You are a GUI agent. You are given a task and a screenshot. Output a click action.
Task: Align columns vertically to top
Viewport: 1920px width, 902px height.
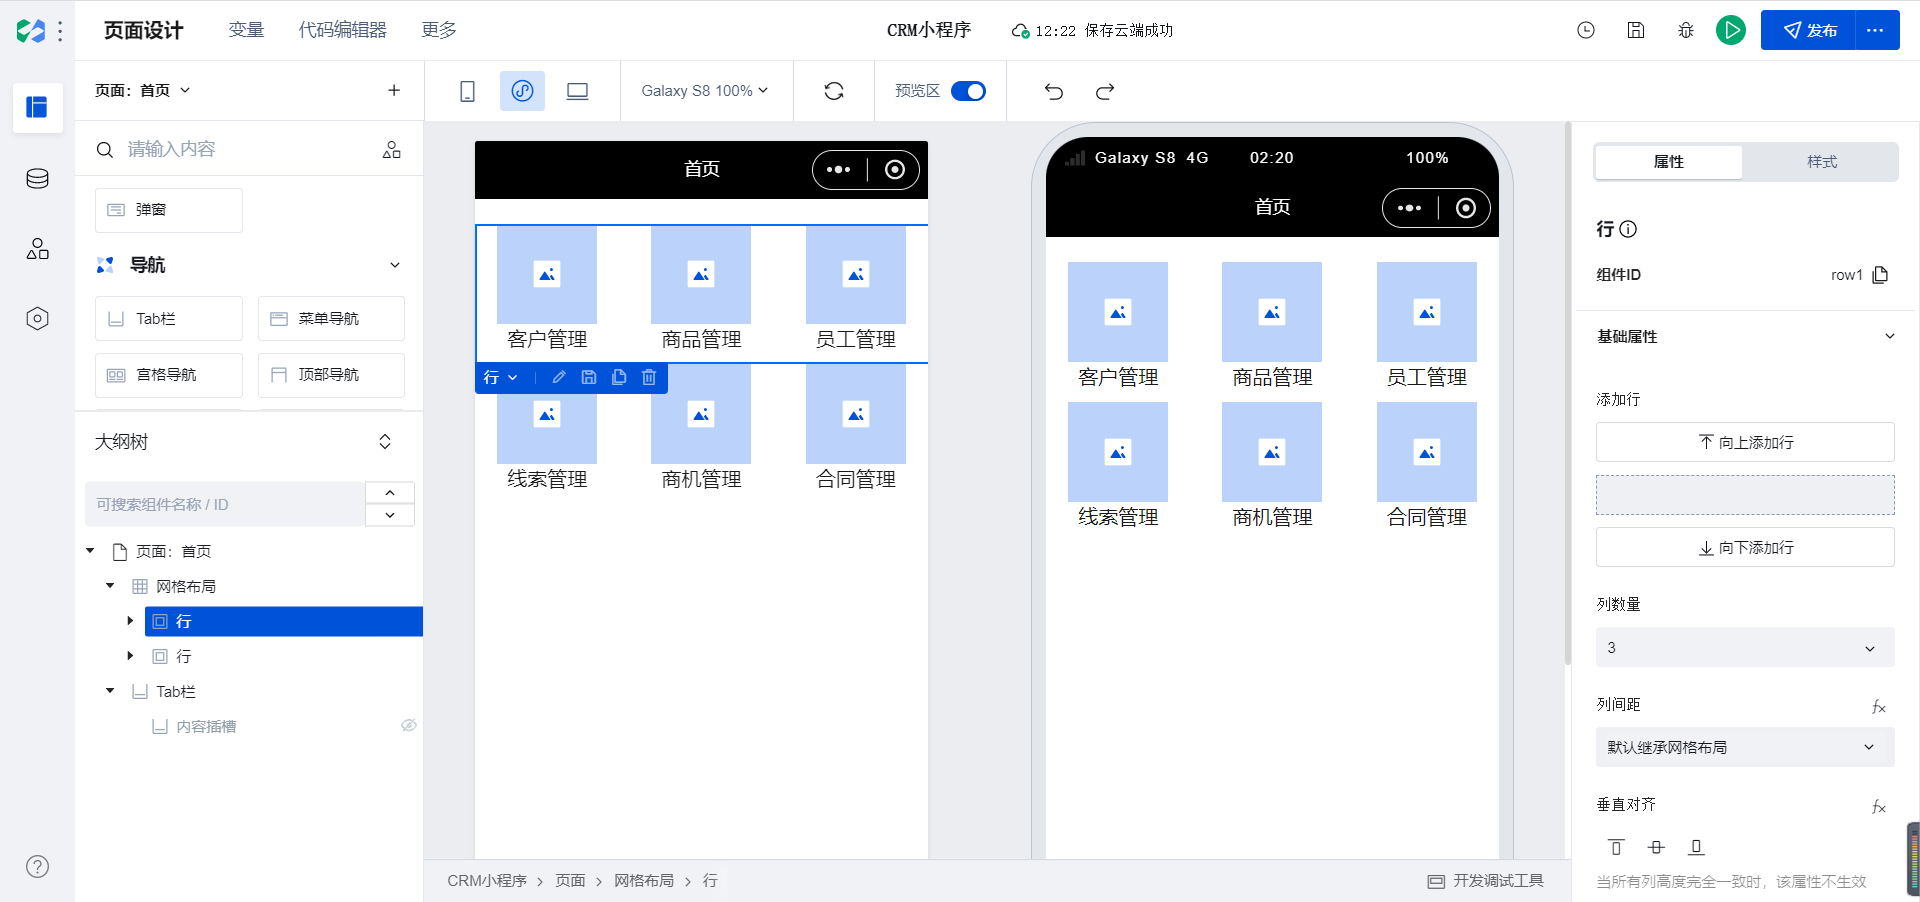pos(1616,847)
